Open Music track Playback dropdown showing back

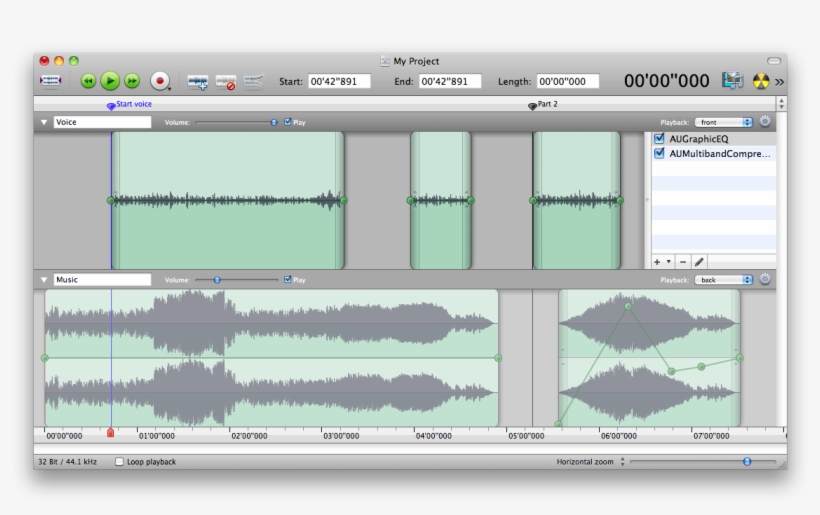point(724,280)
